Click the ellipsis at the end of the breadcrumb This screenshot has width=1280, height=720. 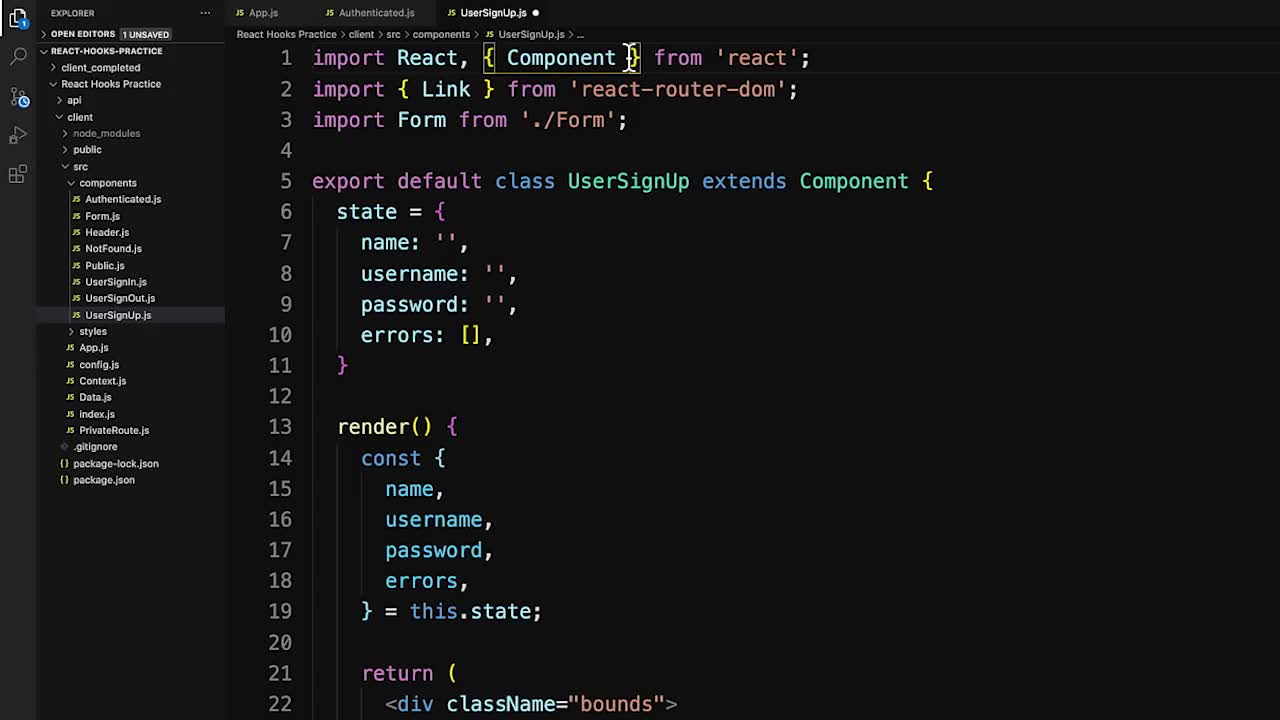(x=580, y=34)
